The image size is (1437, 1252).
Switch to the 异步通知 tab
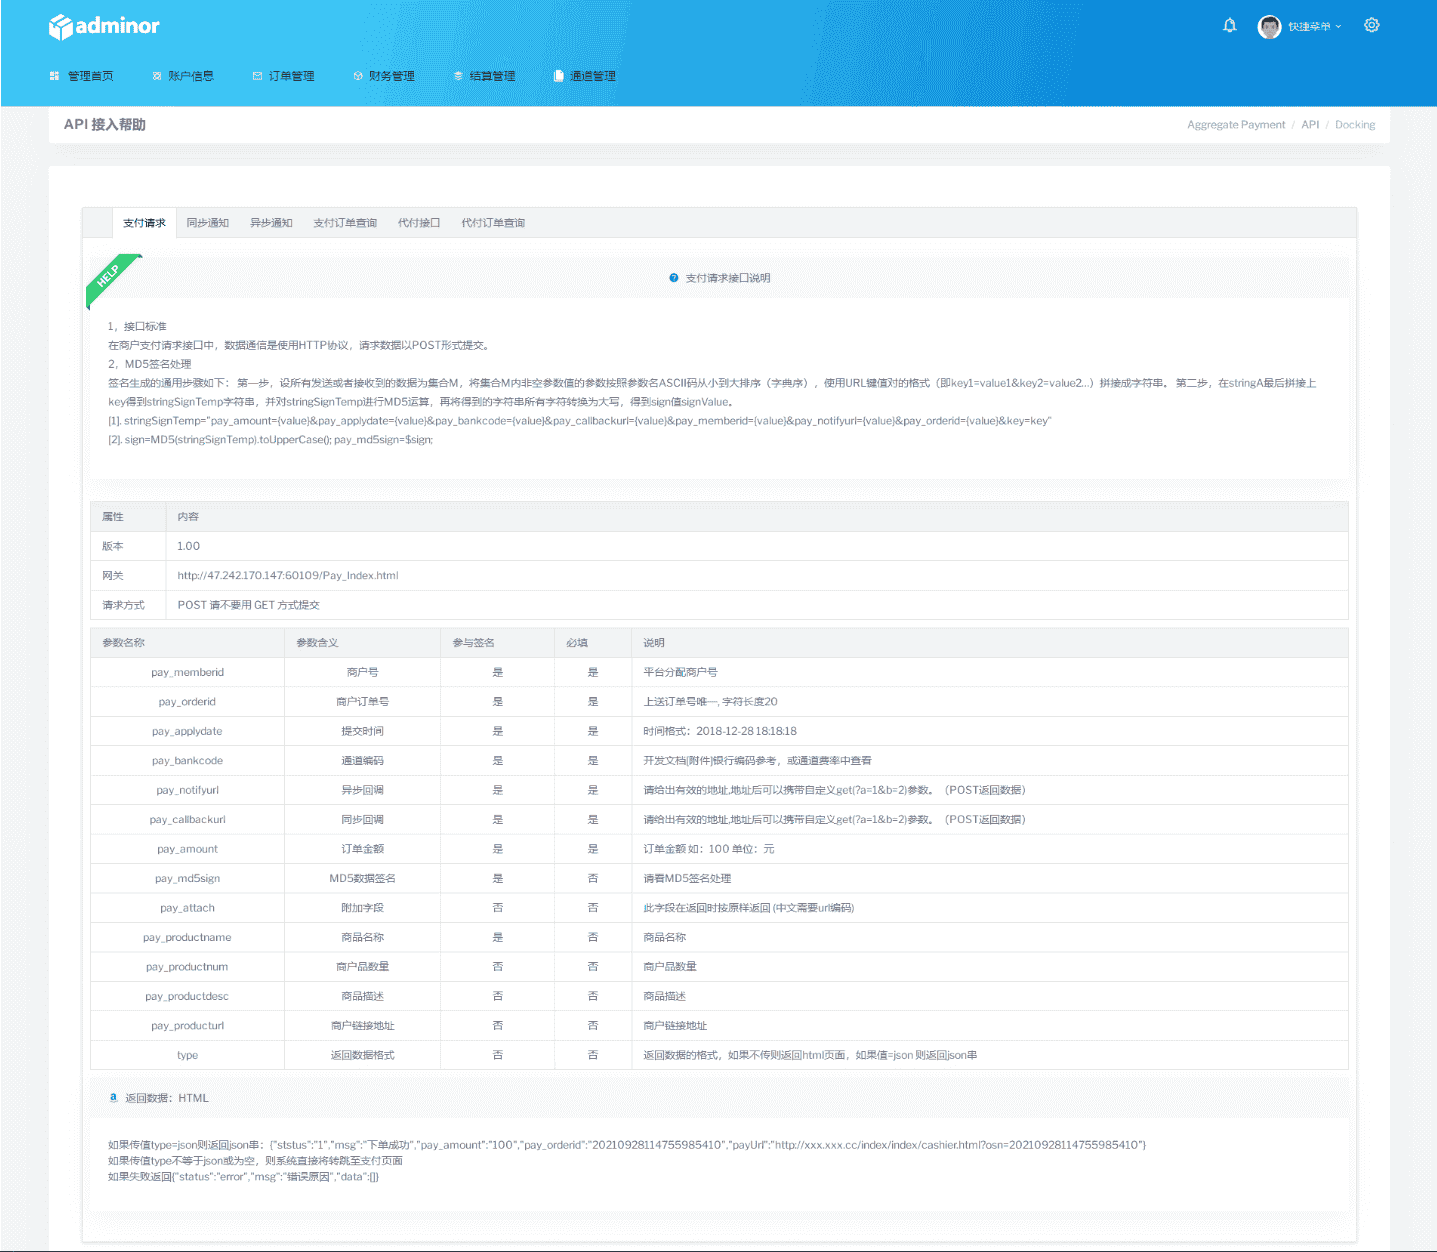tap(271, 223)
